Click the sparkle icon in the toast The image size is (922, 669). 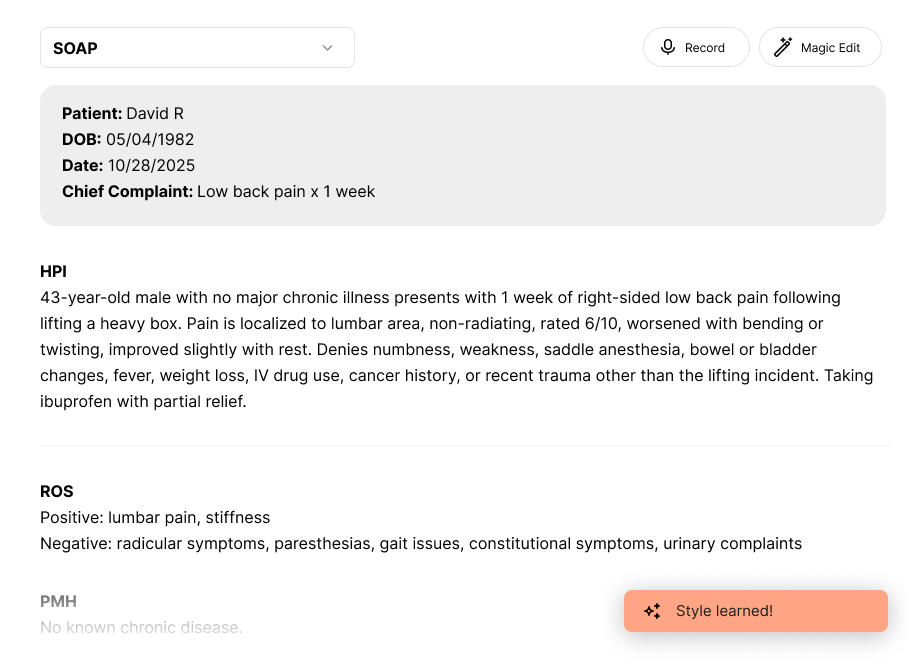[652, 611]
